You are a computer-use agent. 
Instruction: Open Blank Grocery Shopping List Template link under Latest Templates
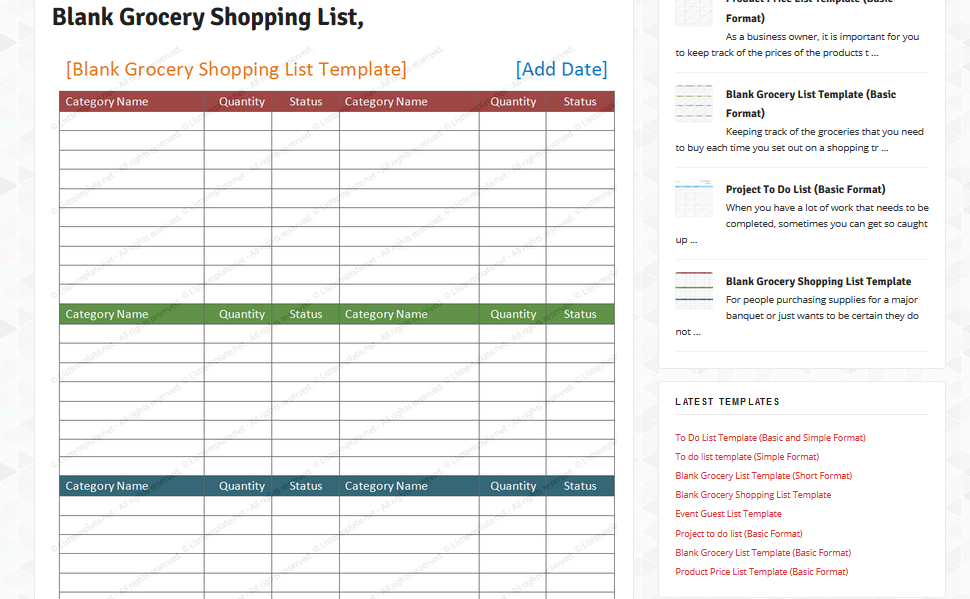point(752,495)
